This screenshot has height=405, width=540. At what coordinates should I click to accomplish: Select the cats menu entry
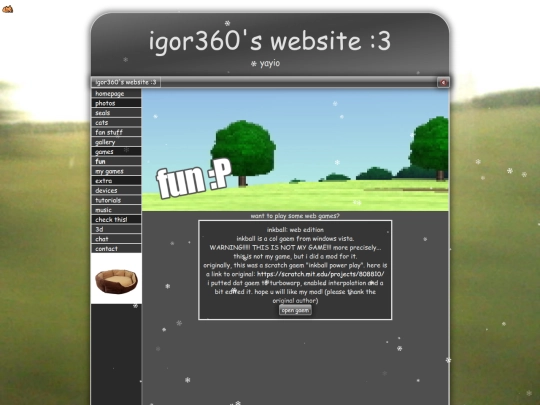116,122
